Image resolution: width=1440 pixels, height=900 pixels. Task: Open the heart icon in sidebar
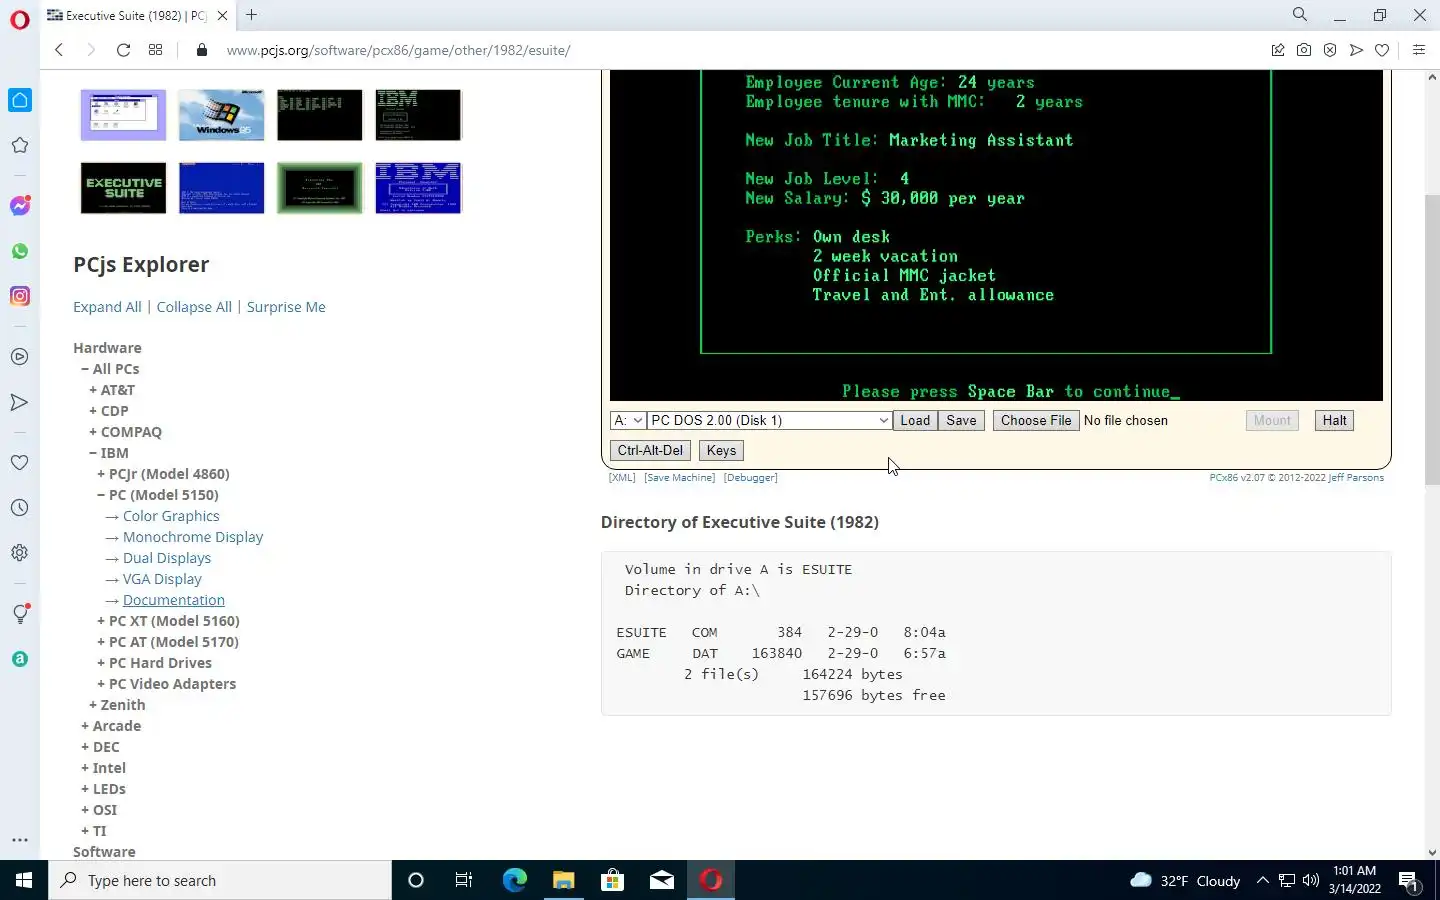click(x=20, y=463)
